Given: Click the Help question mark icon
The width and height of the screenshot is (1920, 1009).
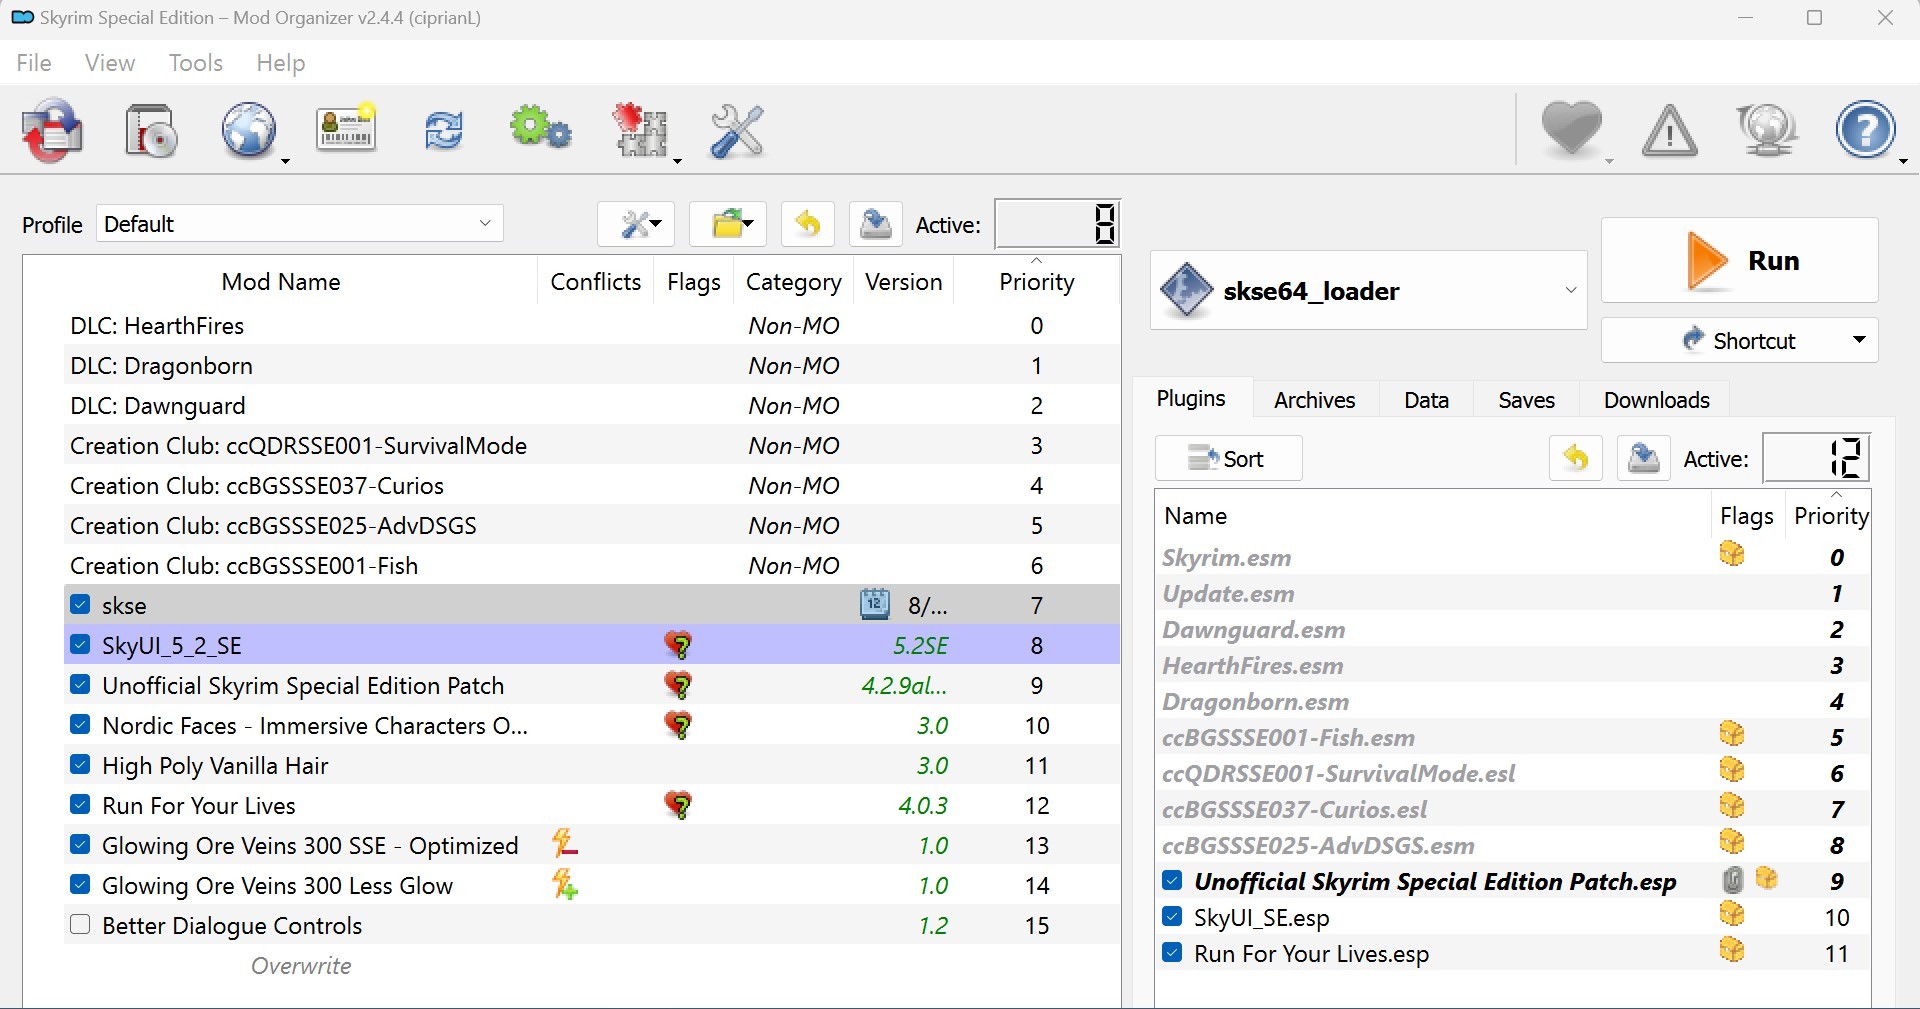Looking at the screenshot, I should click(x=1865, y=129).
